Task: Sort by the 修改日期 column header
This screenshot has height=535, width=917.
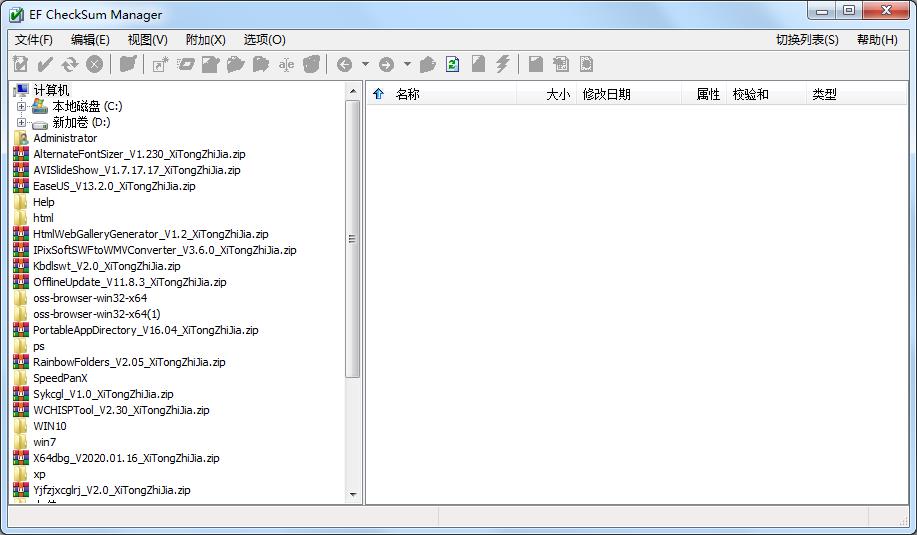Action: [606, 94]
